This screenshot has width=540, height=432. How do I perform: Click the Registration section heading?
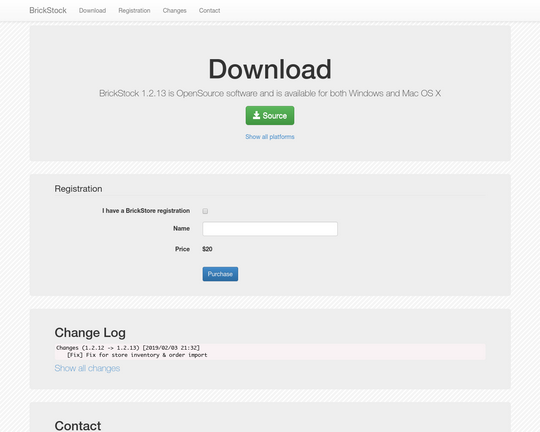tap(78, 189)
